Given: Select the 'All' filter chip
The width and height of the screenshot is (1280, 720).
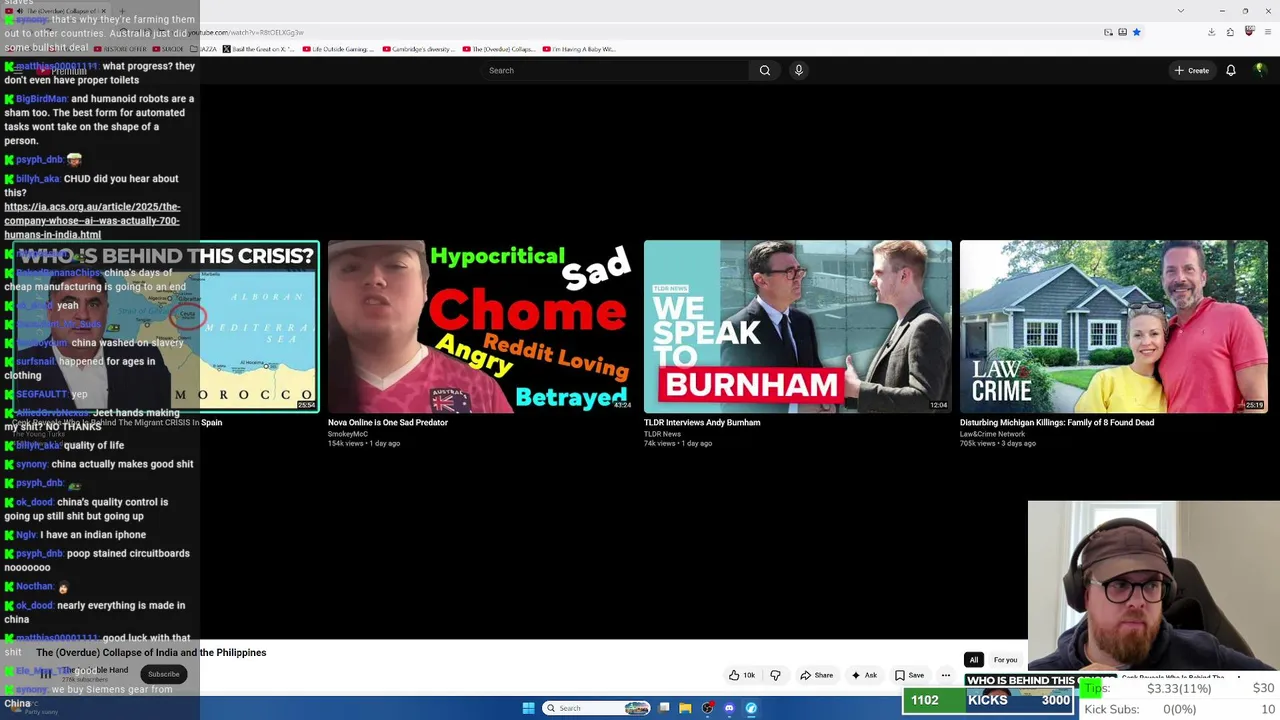Looking at the screenshot, I should click(x=973, y=660).
